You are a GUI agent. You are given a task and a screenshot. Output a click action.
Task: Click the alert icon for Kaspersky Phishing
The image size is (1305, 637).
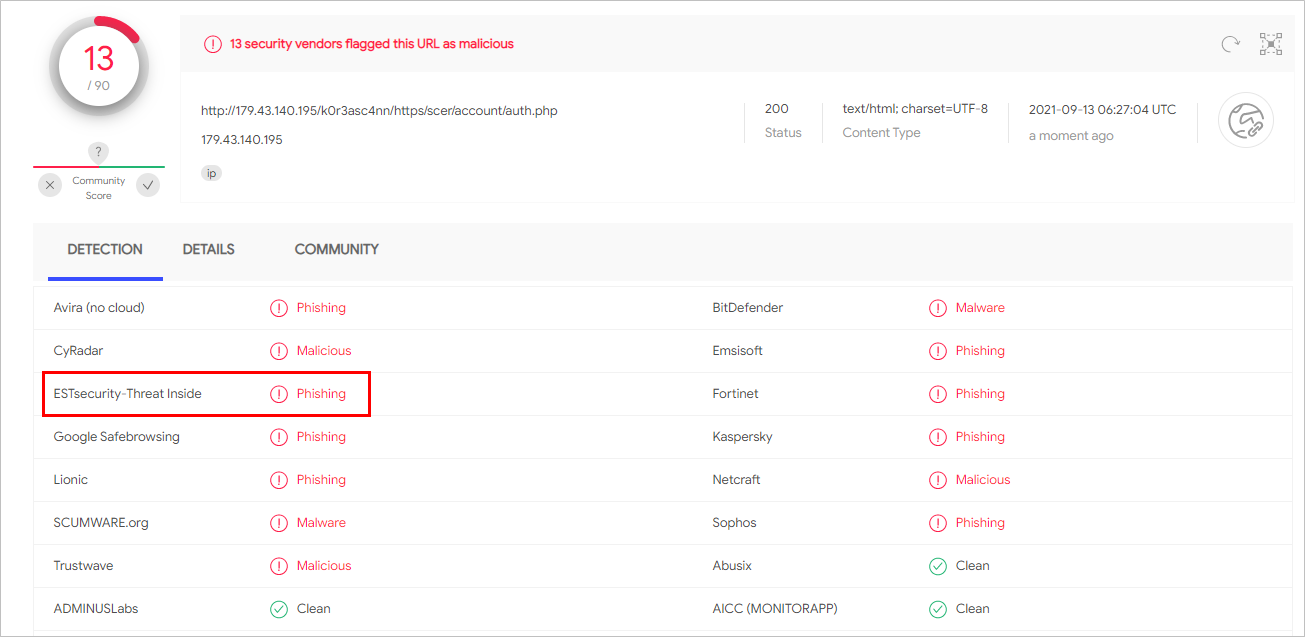[938, 437]
